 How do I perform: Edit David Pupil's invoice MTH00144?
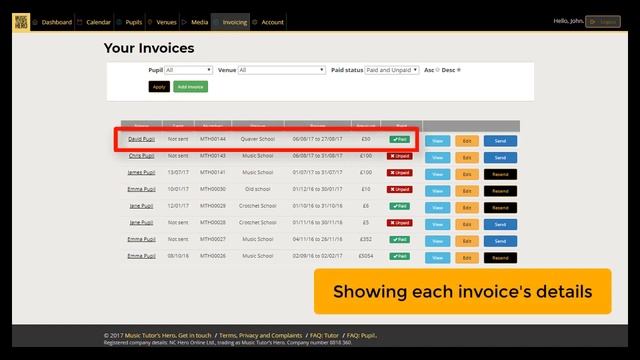(467, 141)
